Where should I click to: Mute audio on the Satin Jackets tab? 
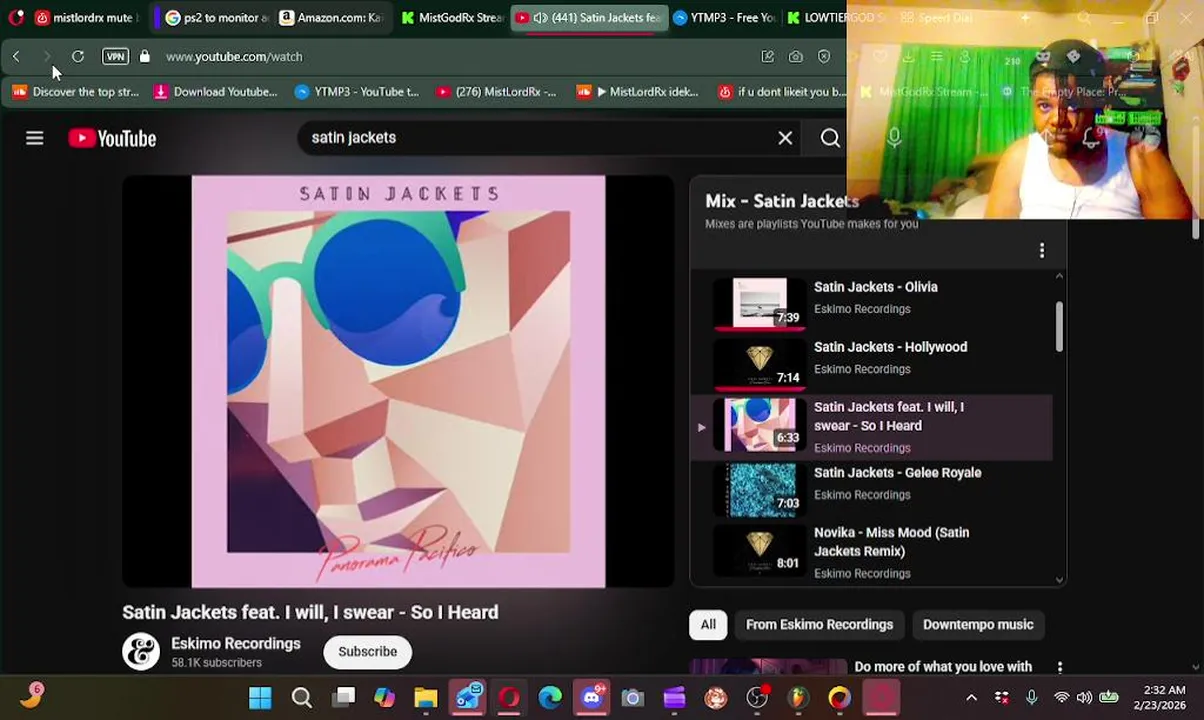coord(540,18)
